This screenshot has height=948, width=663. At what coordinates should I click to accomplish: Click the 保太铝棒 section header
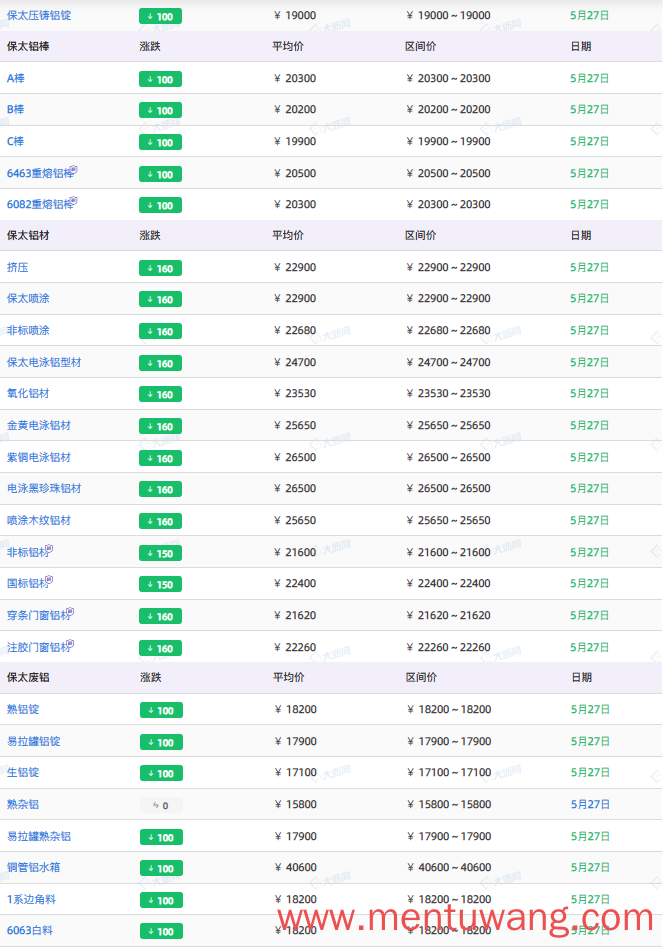pyautogui.click(x=28, y=47)
